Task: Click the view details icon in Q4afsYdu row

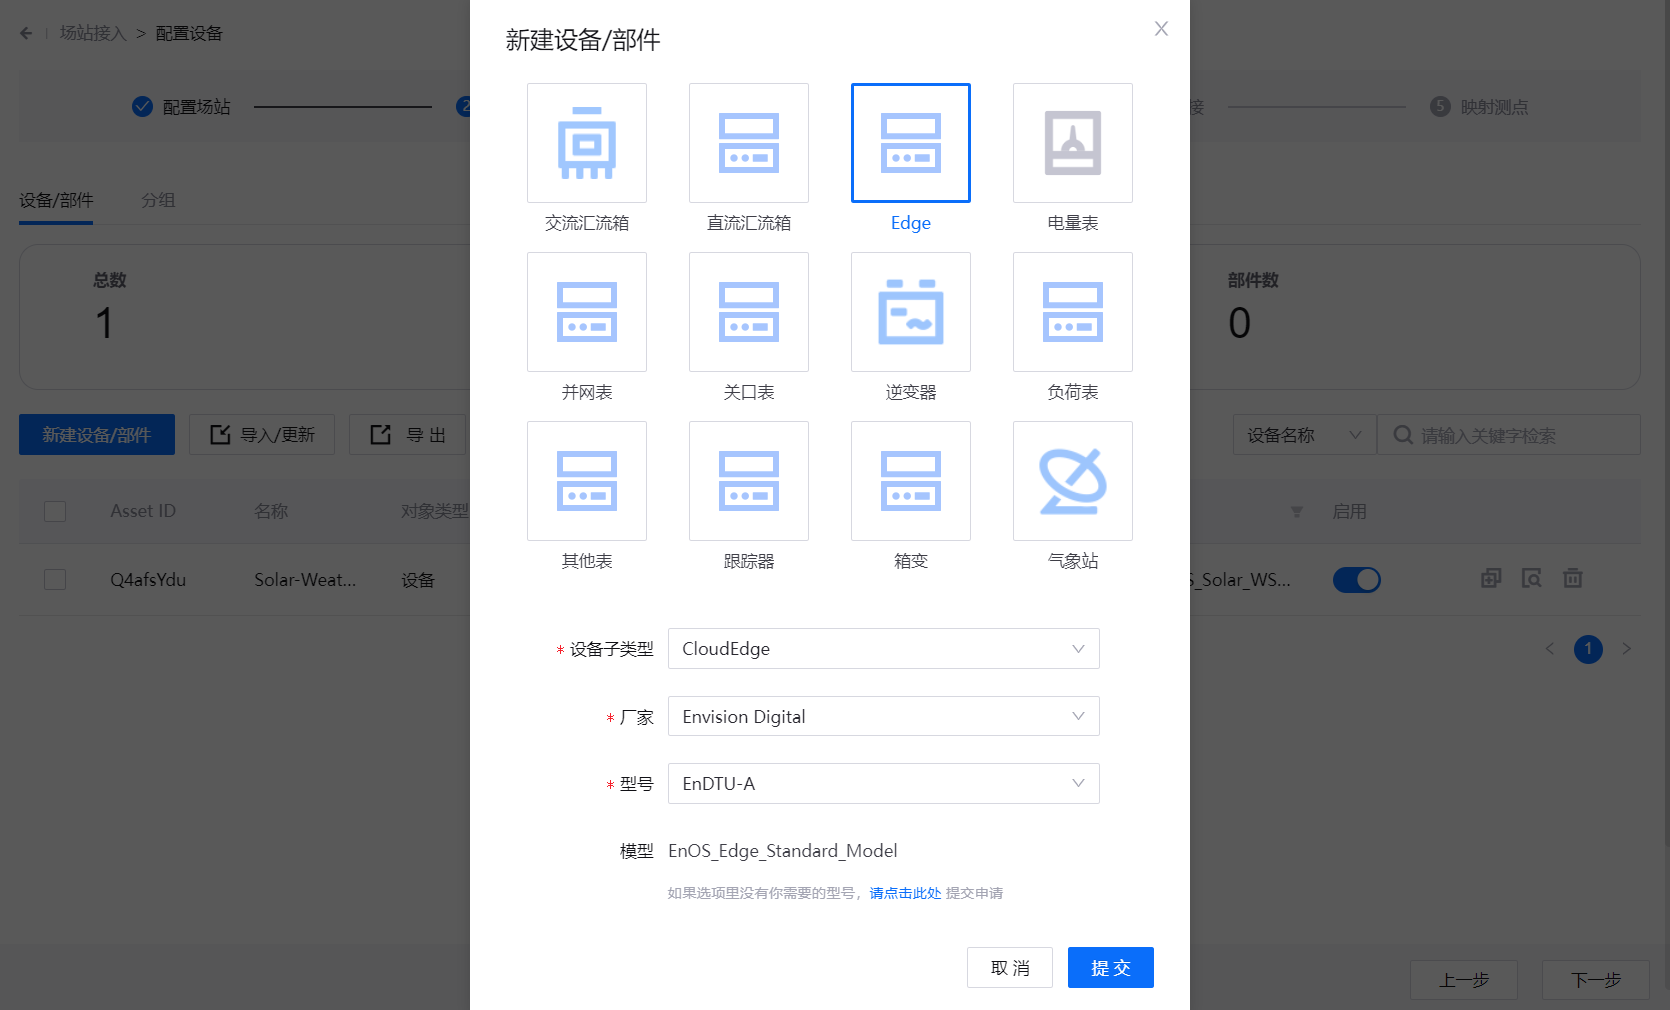Action: click(x=1532, y=578)
